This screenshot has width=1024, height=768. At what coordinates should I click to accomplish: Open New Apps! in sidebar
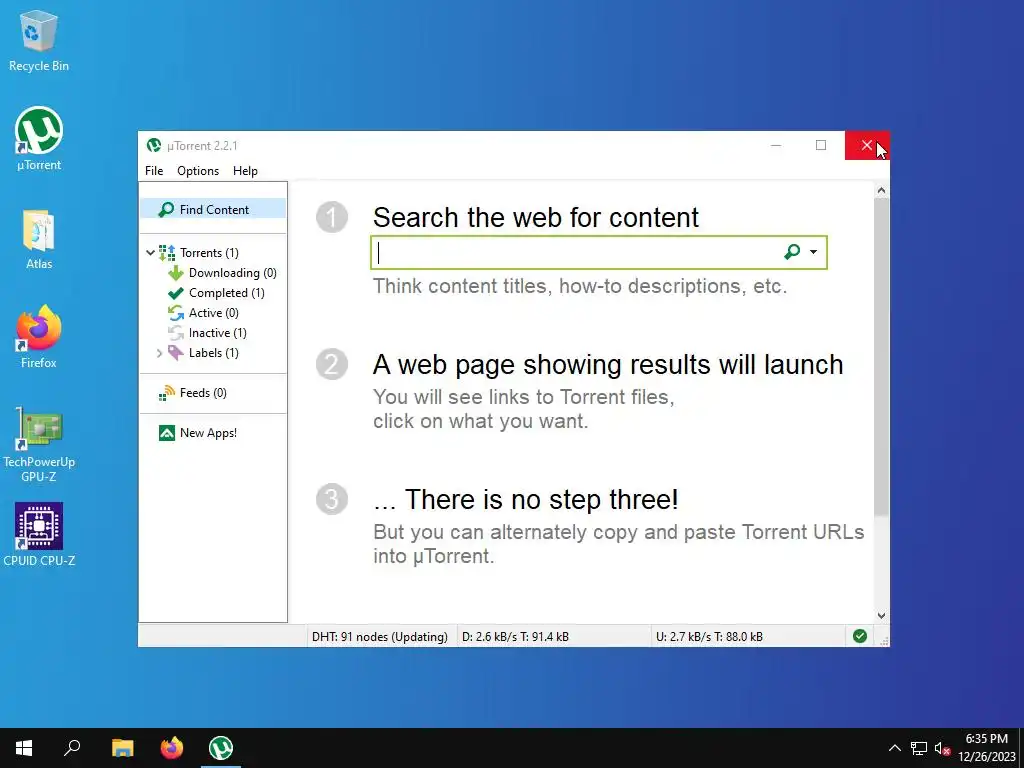point(208,433)
